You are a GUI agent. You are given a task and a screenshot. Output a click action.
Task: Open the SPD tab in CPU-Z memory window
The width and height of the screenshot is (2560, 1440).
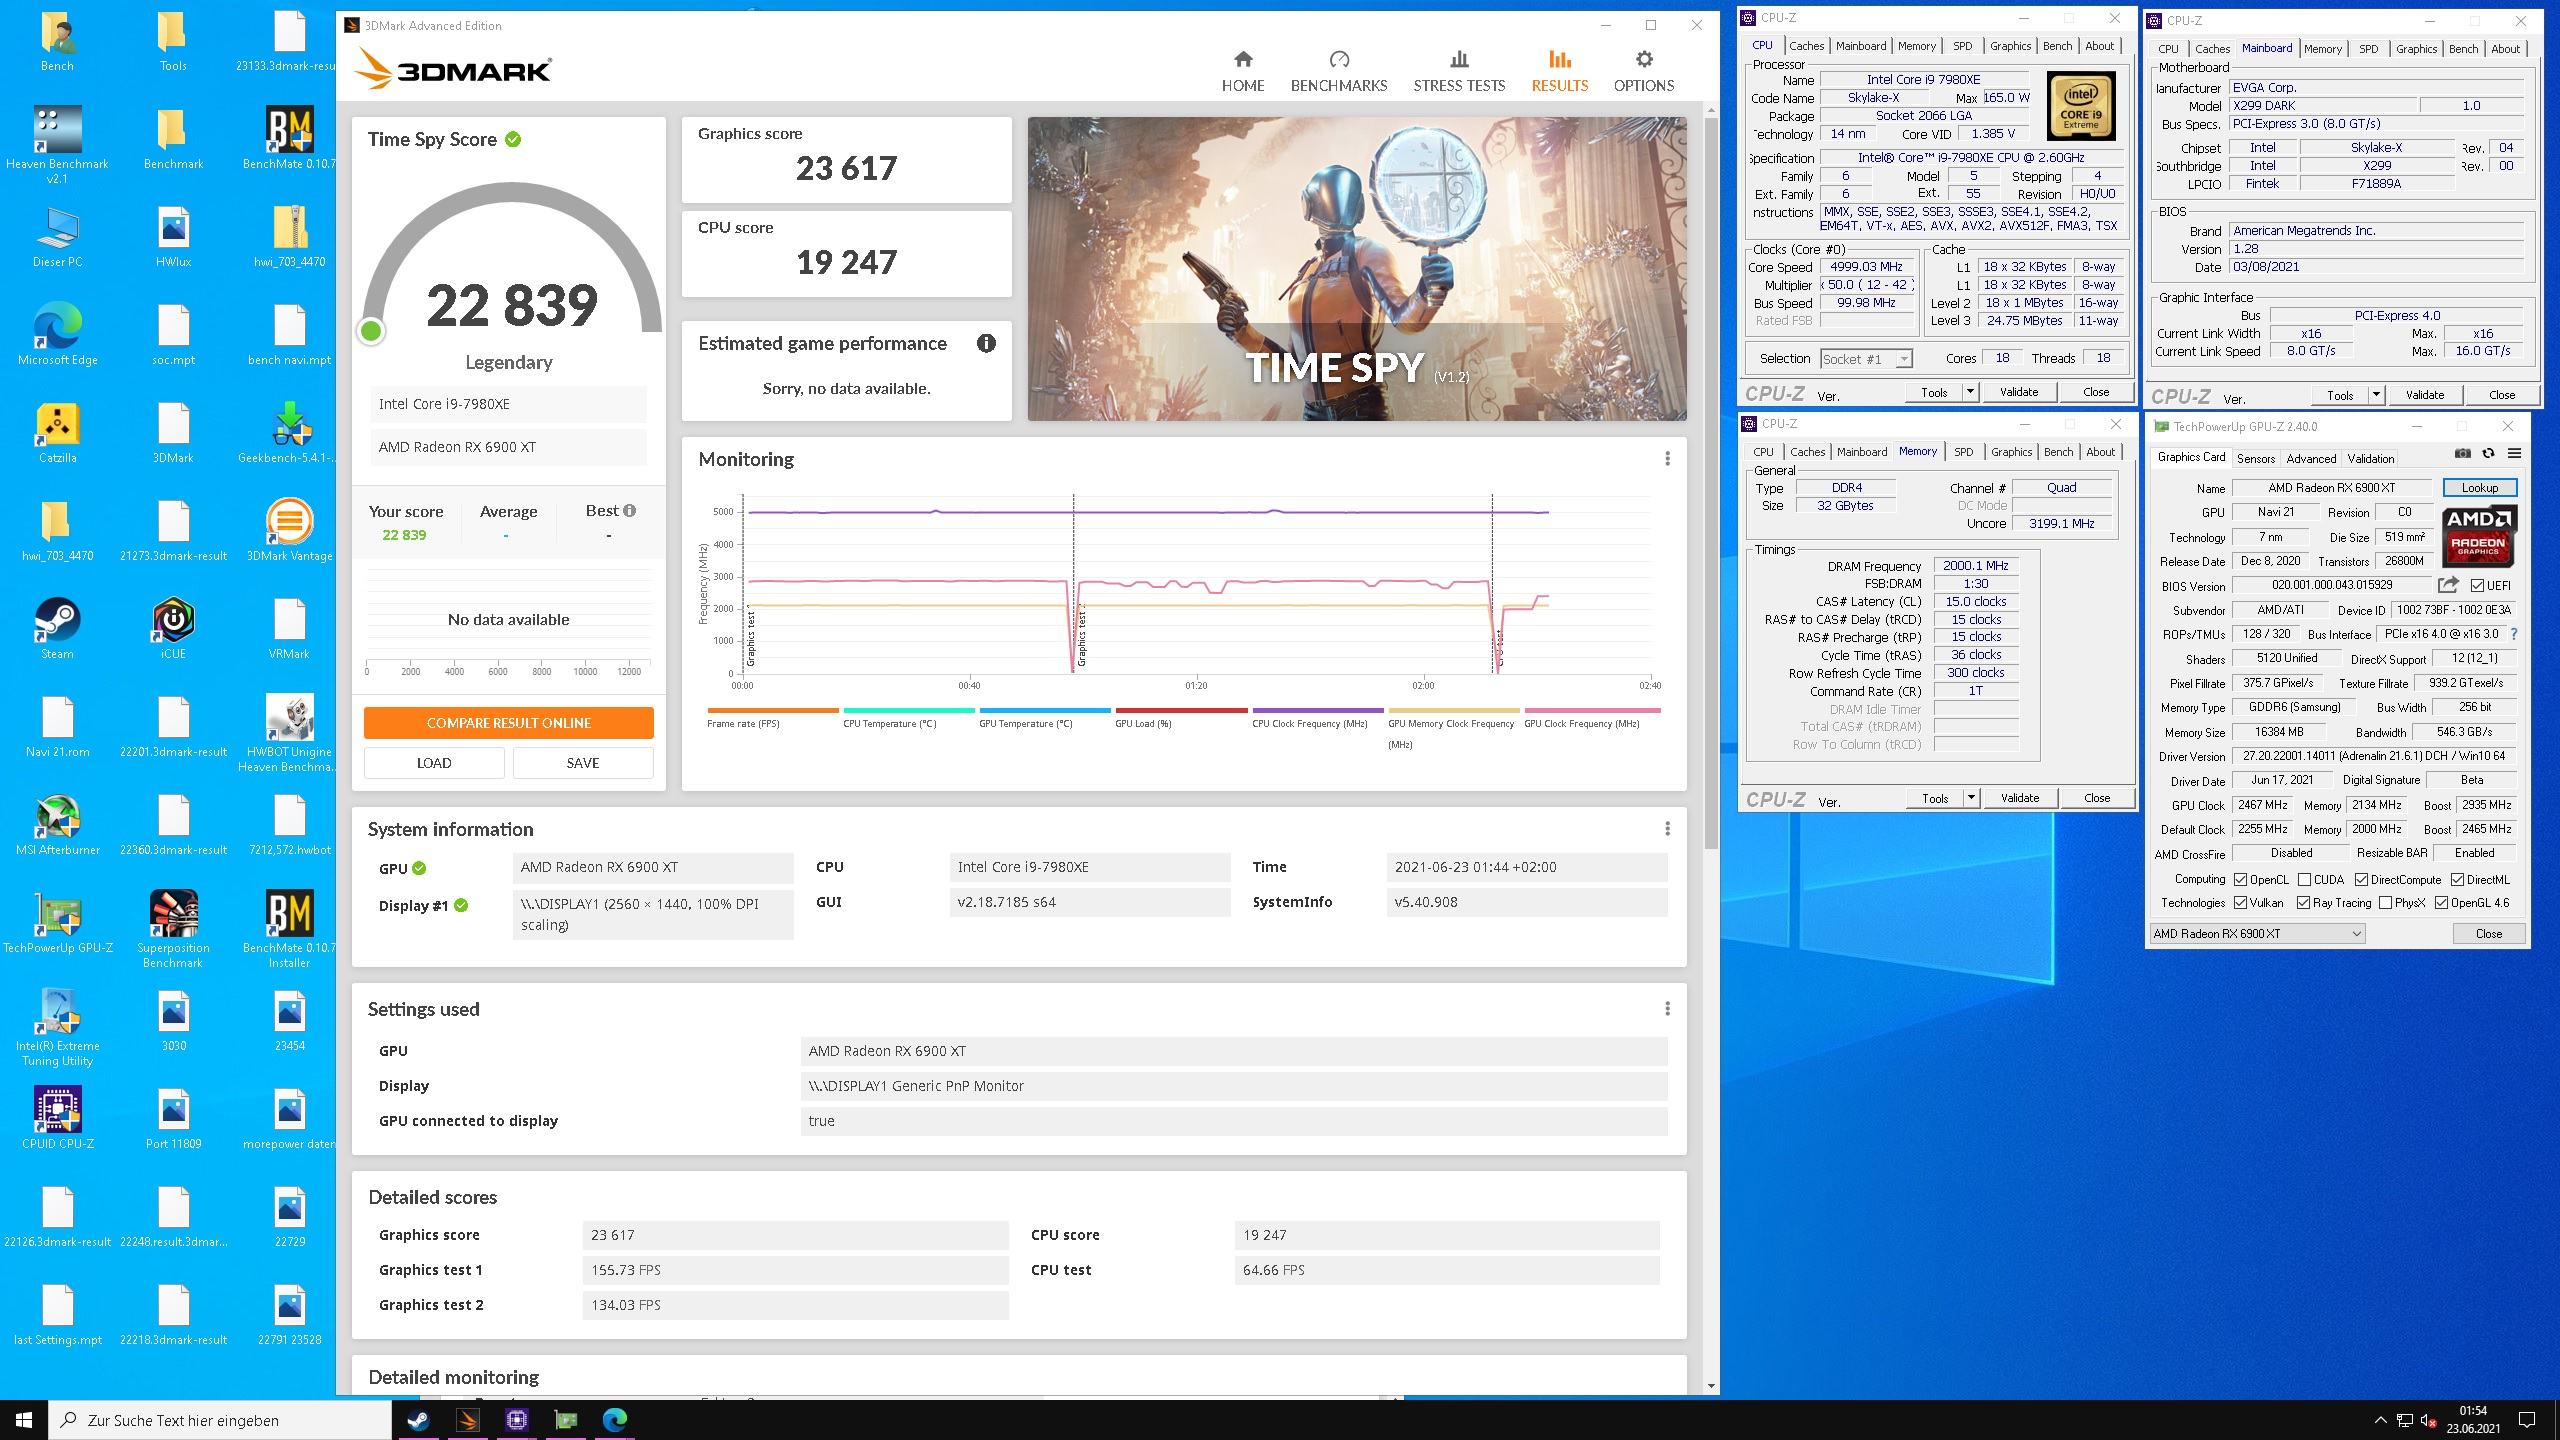point(1963,452)
